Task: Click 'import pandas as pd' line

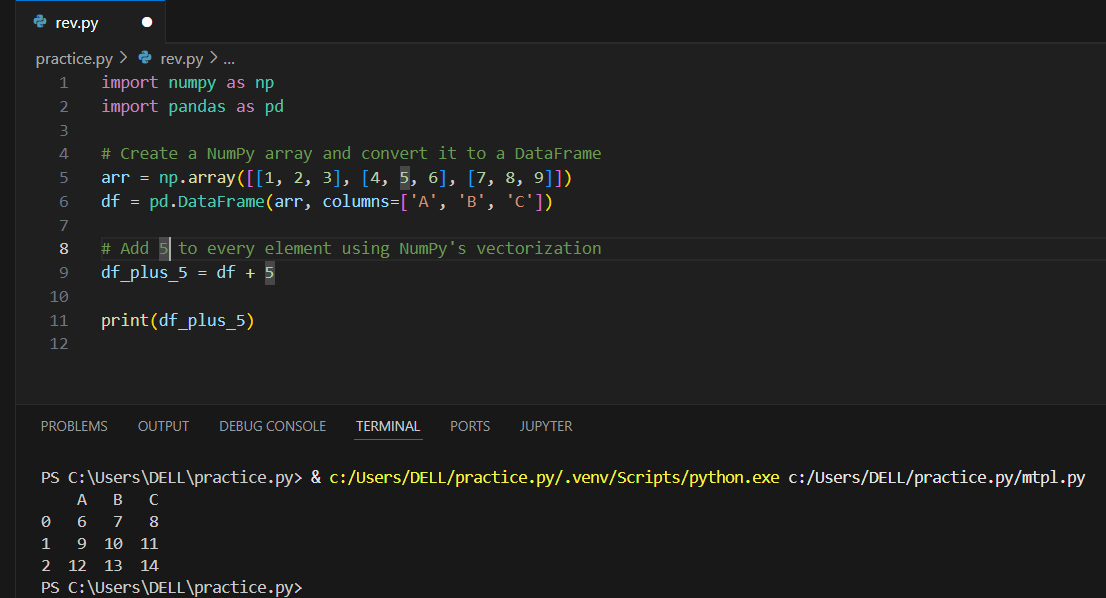Action: pos(193,106)
